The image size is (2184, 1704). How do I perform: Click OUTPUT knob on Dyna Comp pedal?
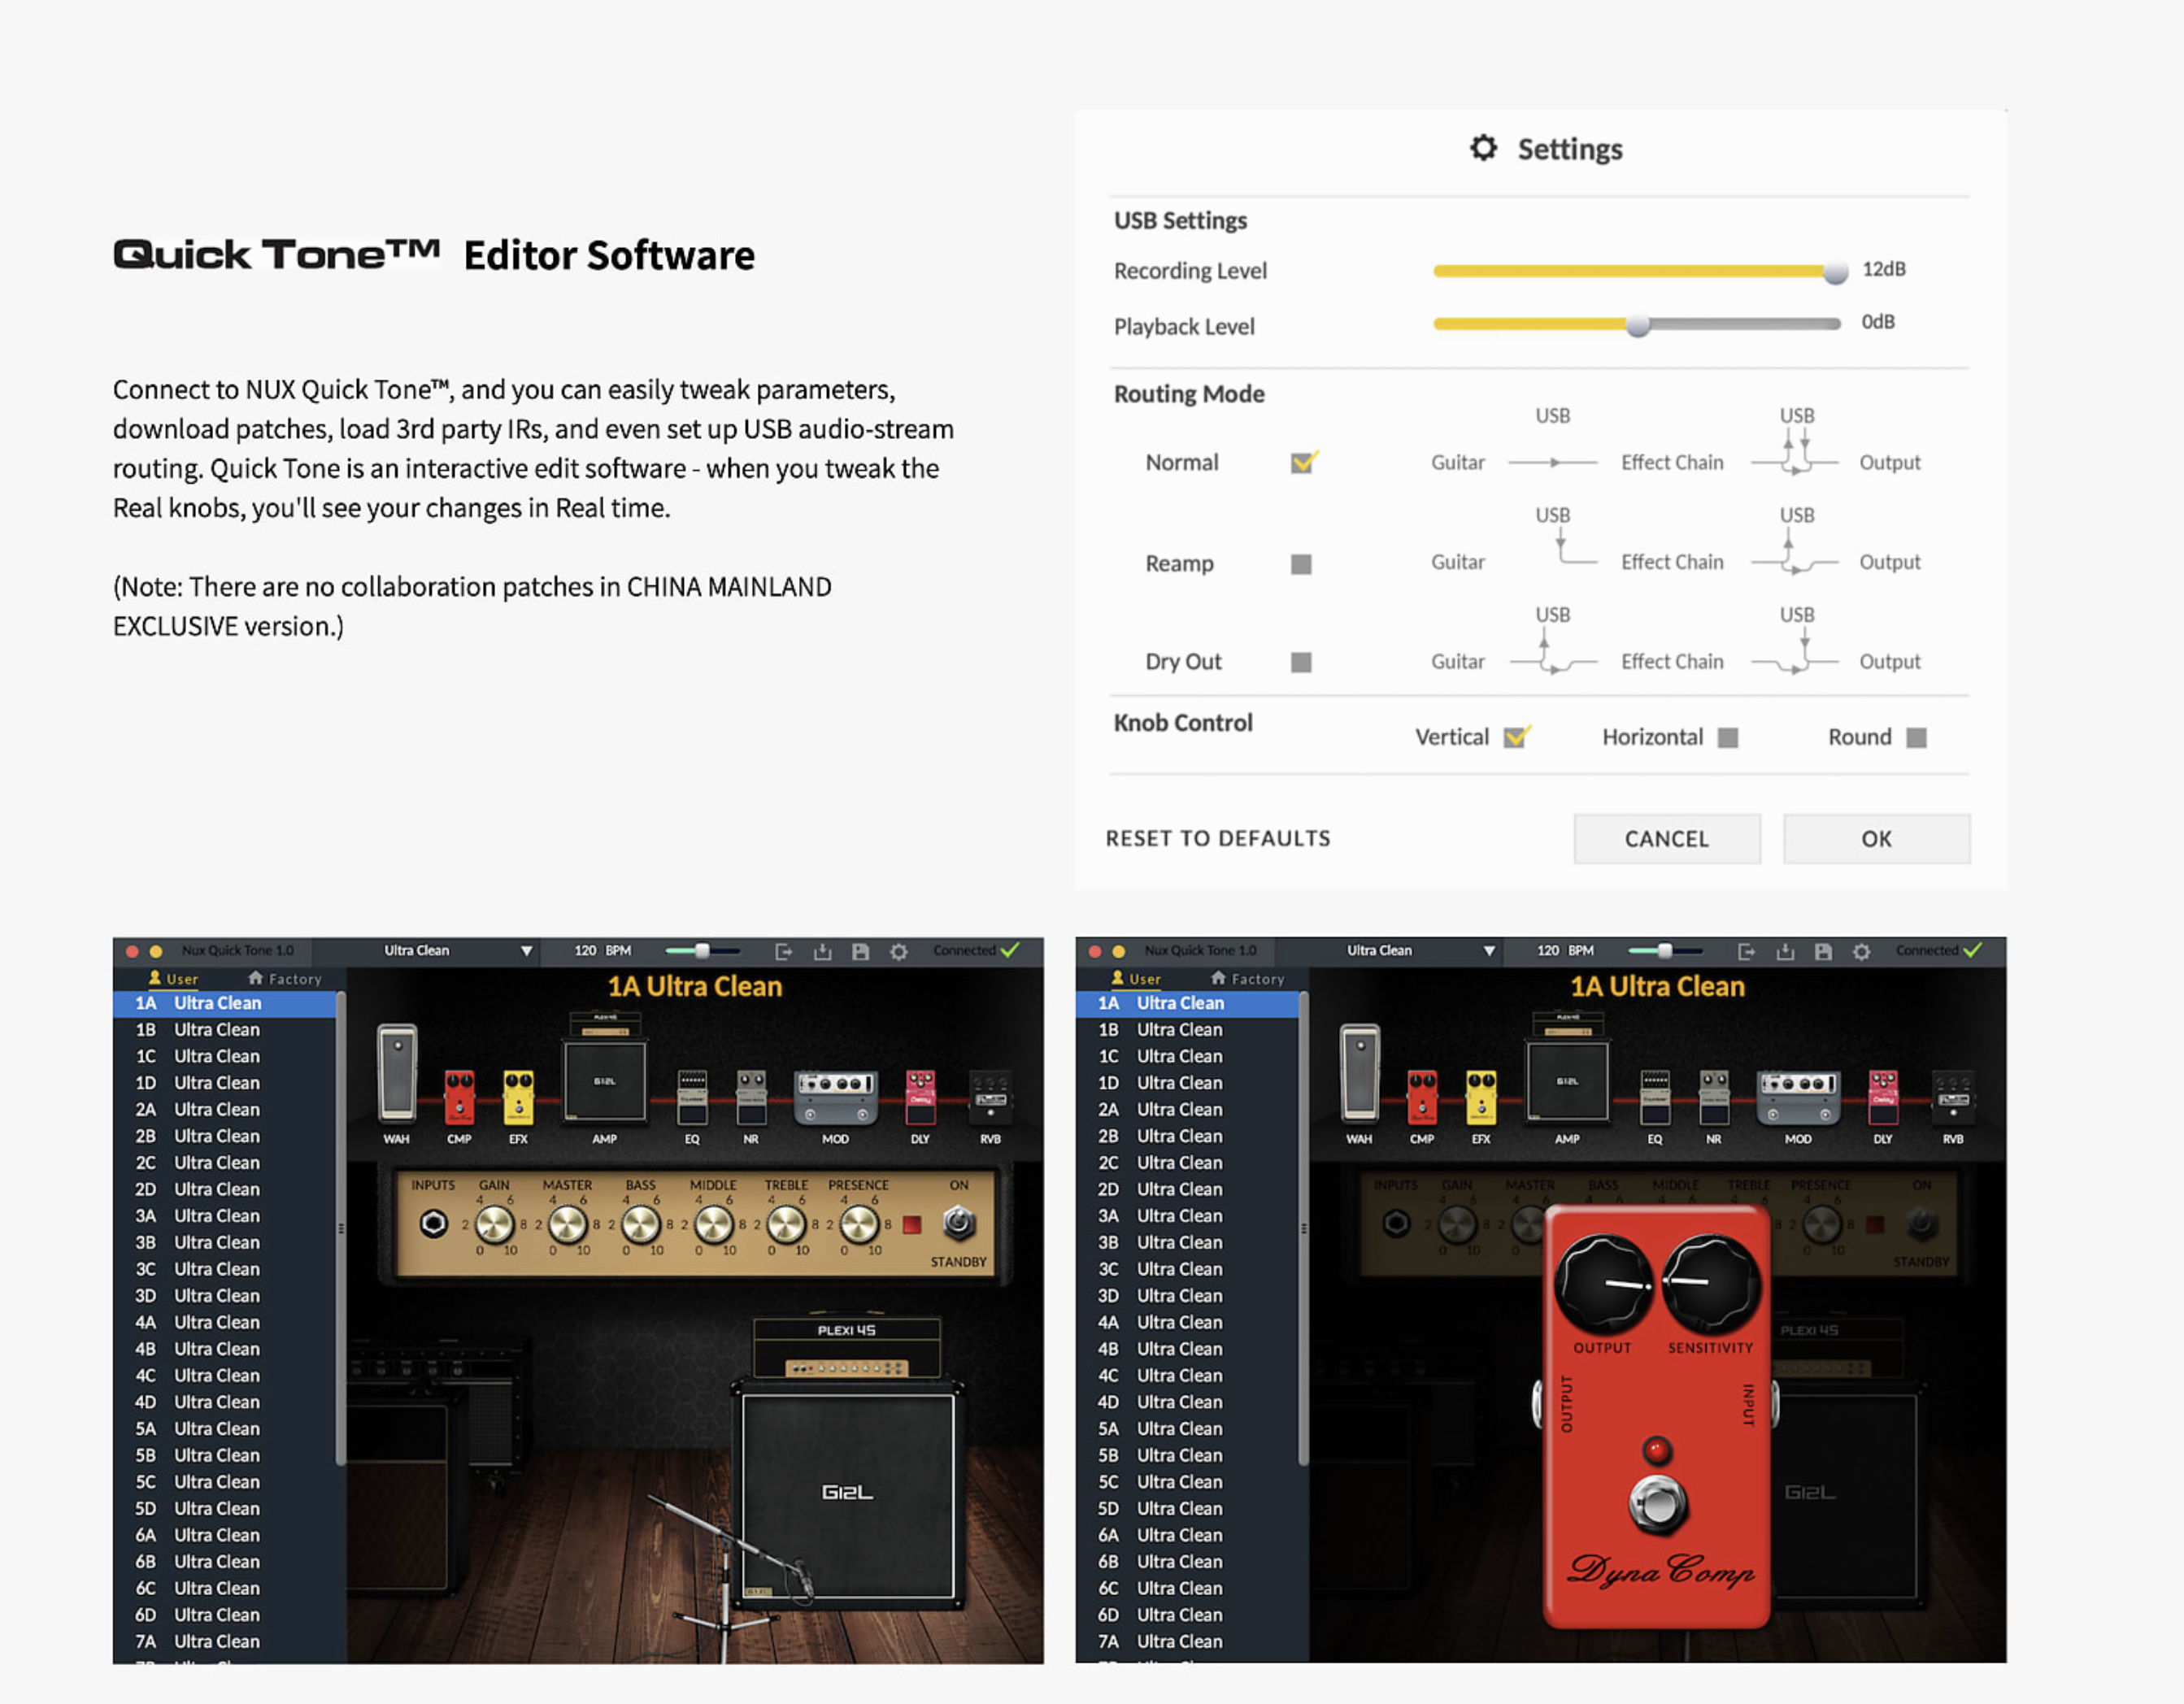click(1603, 1283)
